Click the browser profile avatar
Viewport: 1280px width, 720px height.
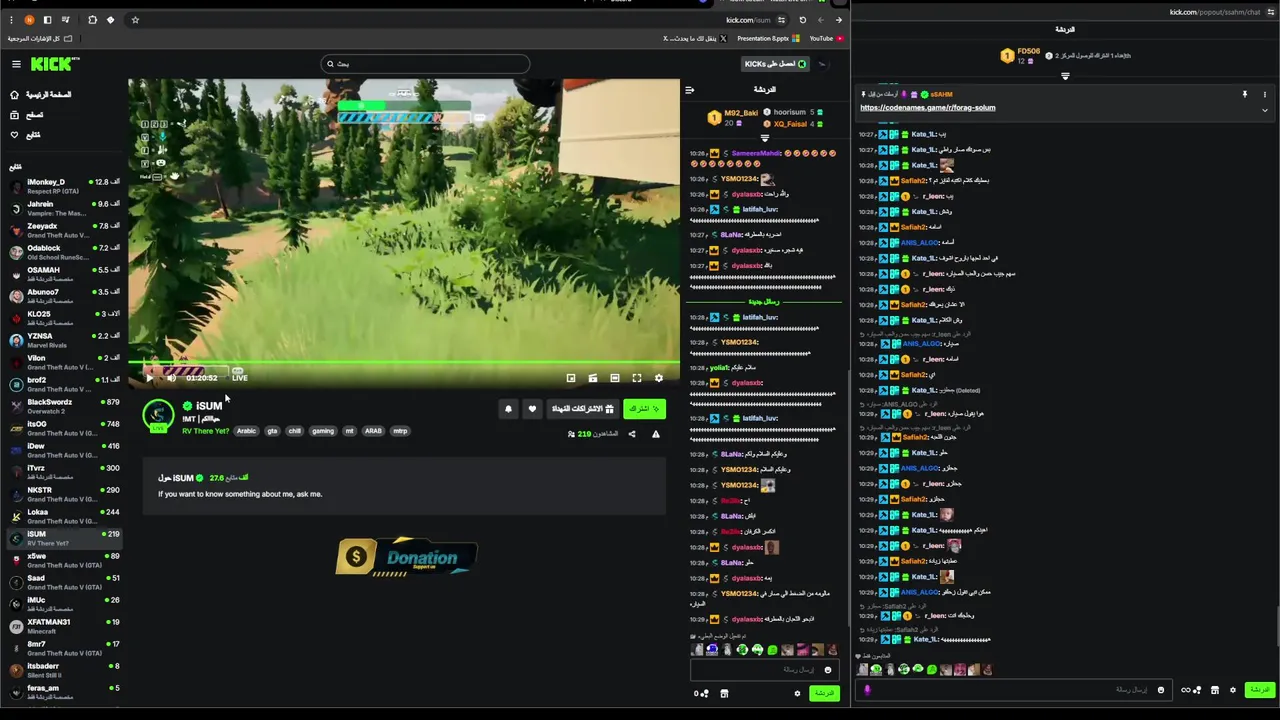(x=29, y=20)
